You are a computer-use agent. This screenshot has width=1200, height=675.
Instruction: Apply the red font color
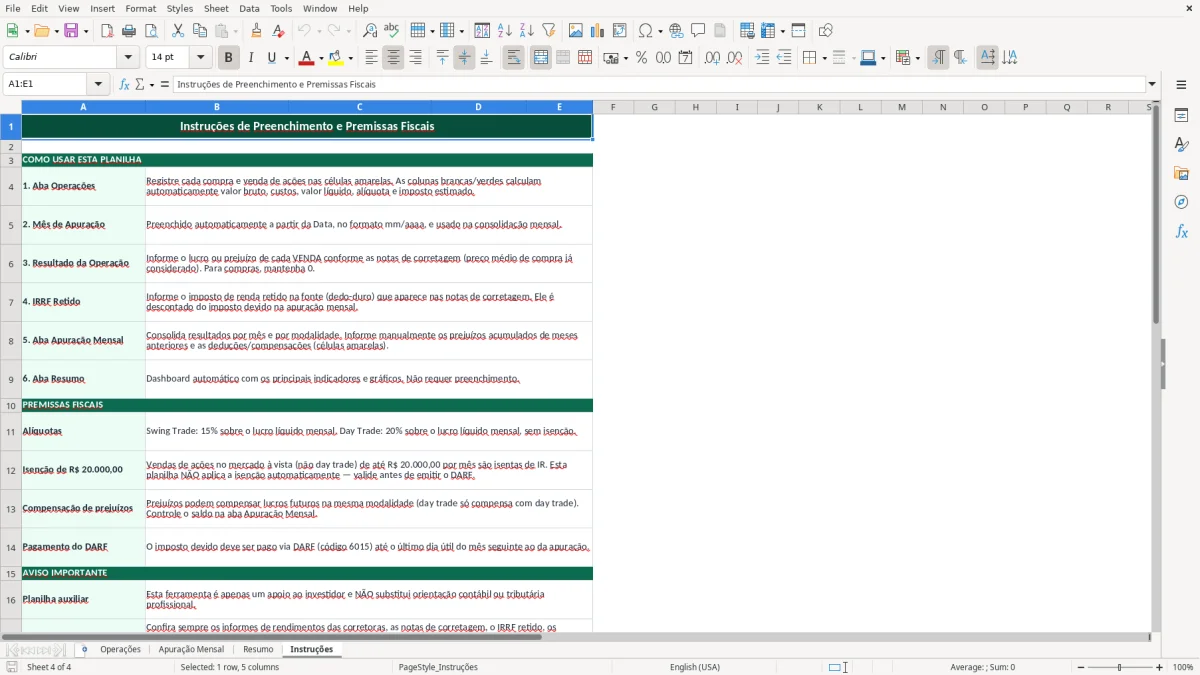(x=307, y=58)
